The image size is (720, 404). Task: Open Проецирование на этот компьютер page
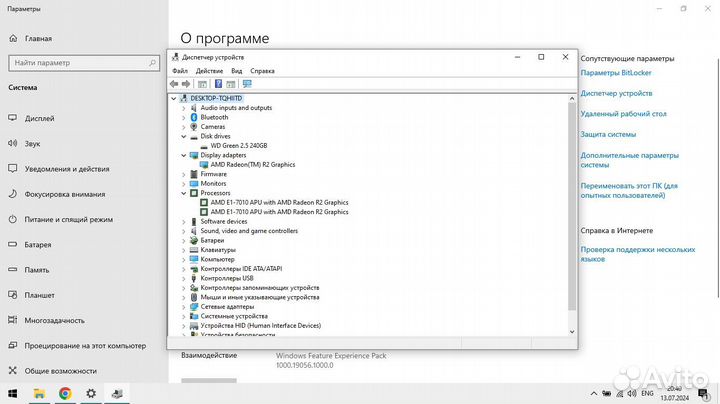(85, 346)
